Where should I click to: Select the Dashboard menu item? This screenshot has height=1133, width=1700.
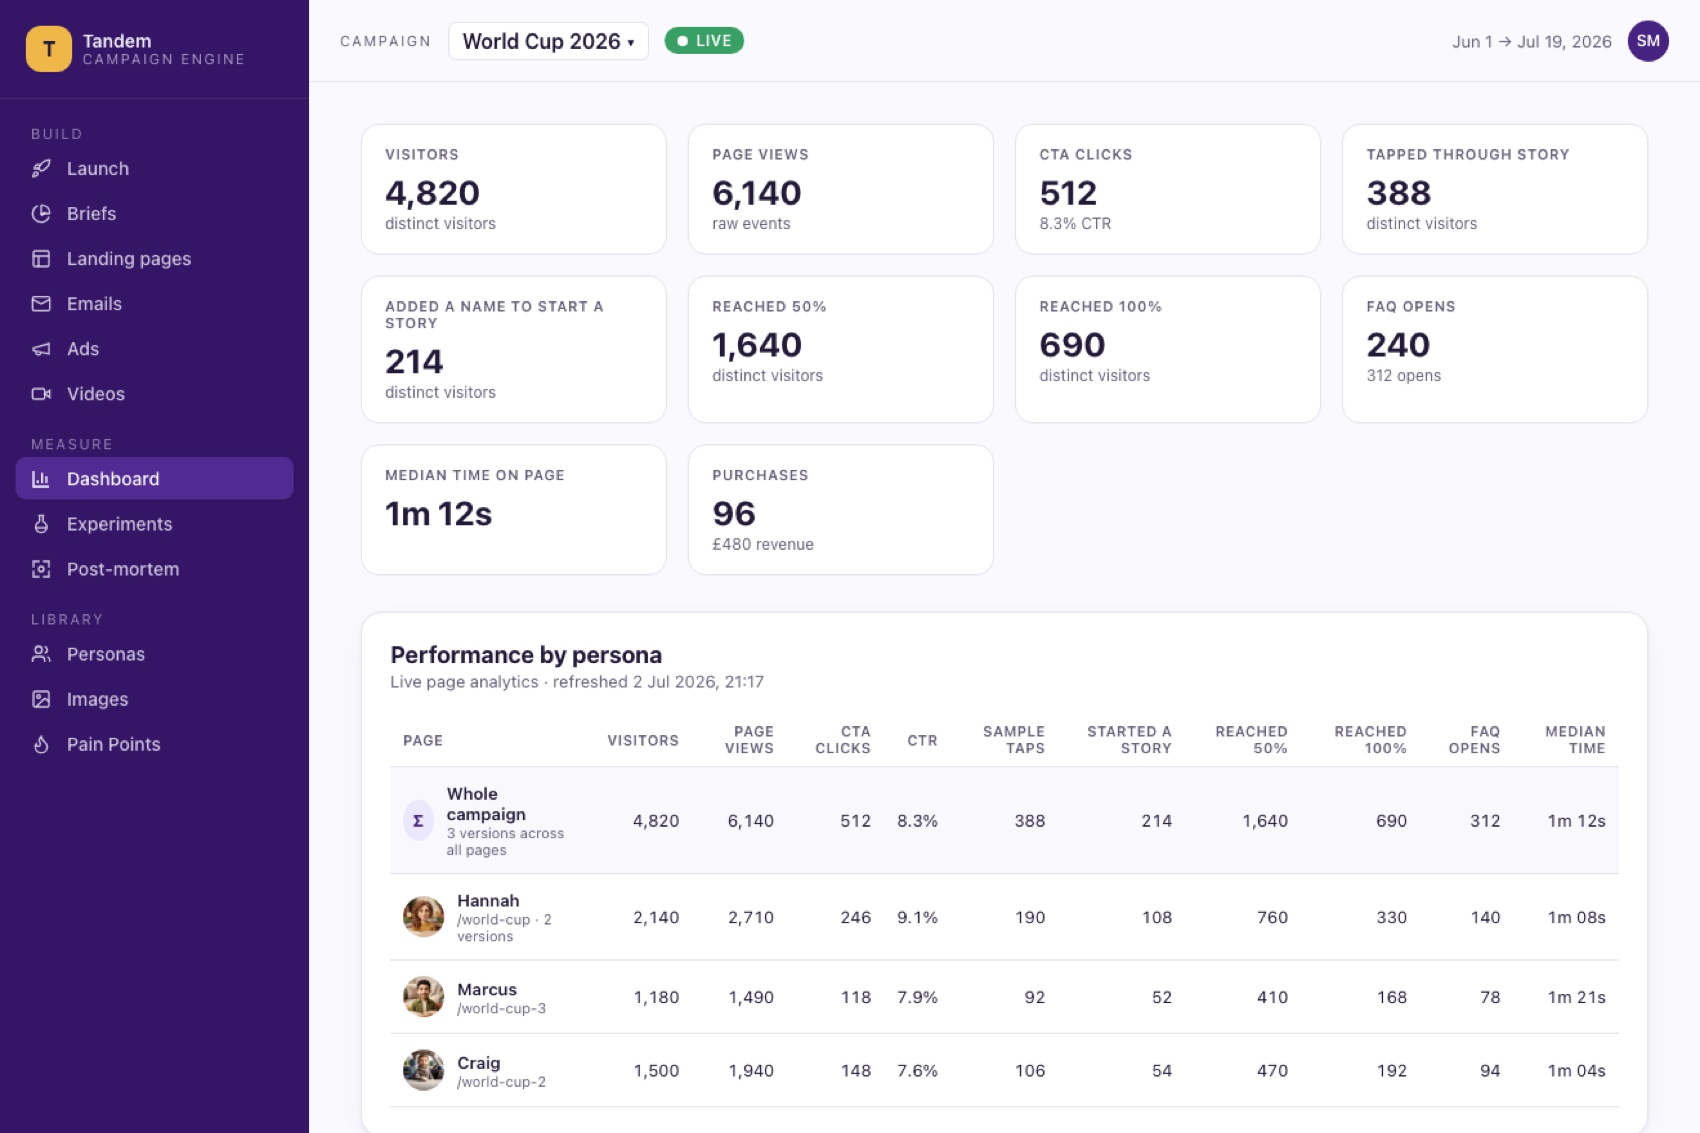[155, 479]
